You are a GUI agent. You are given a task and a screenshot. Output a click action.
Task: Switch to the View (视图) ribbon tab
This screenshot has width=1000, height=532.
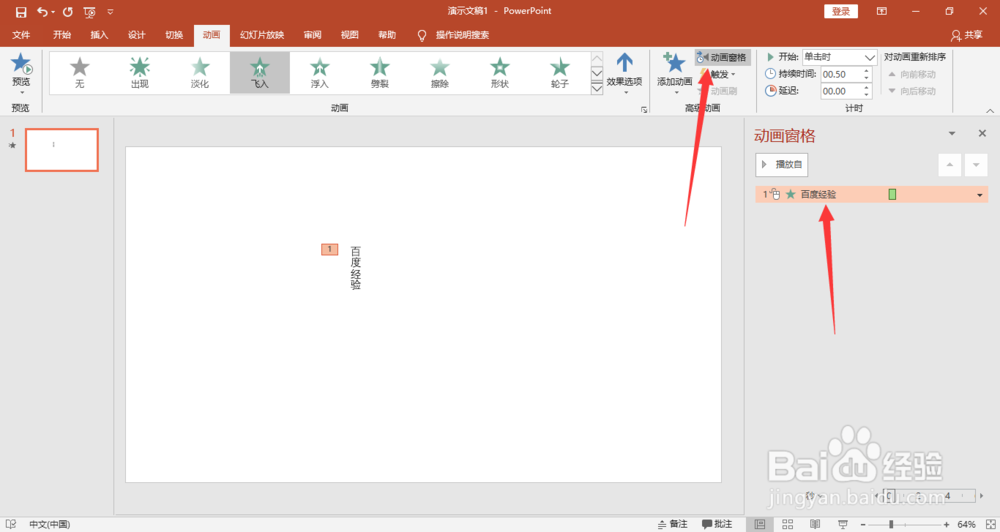[x=349, y=35]
